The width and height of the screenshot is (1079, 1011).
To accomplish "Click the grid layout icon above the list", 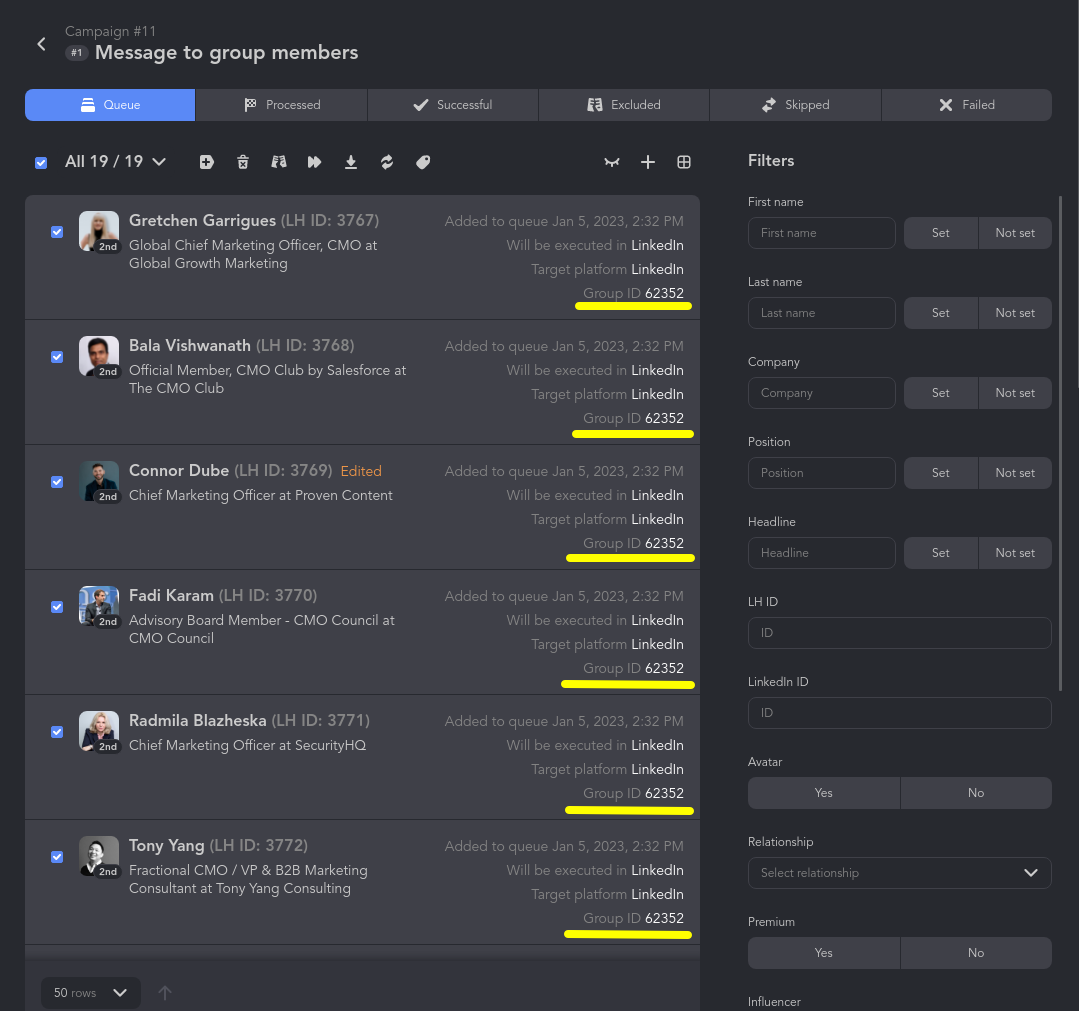I will pos(684,162).
